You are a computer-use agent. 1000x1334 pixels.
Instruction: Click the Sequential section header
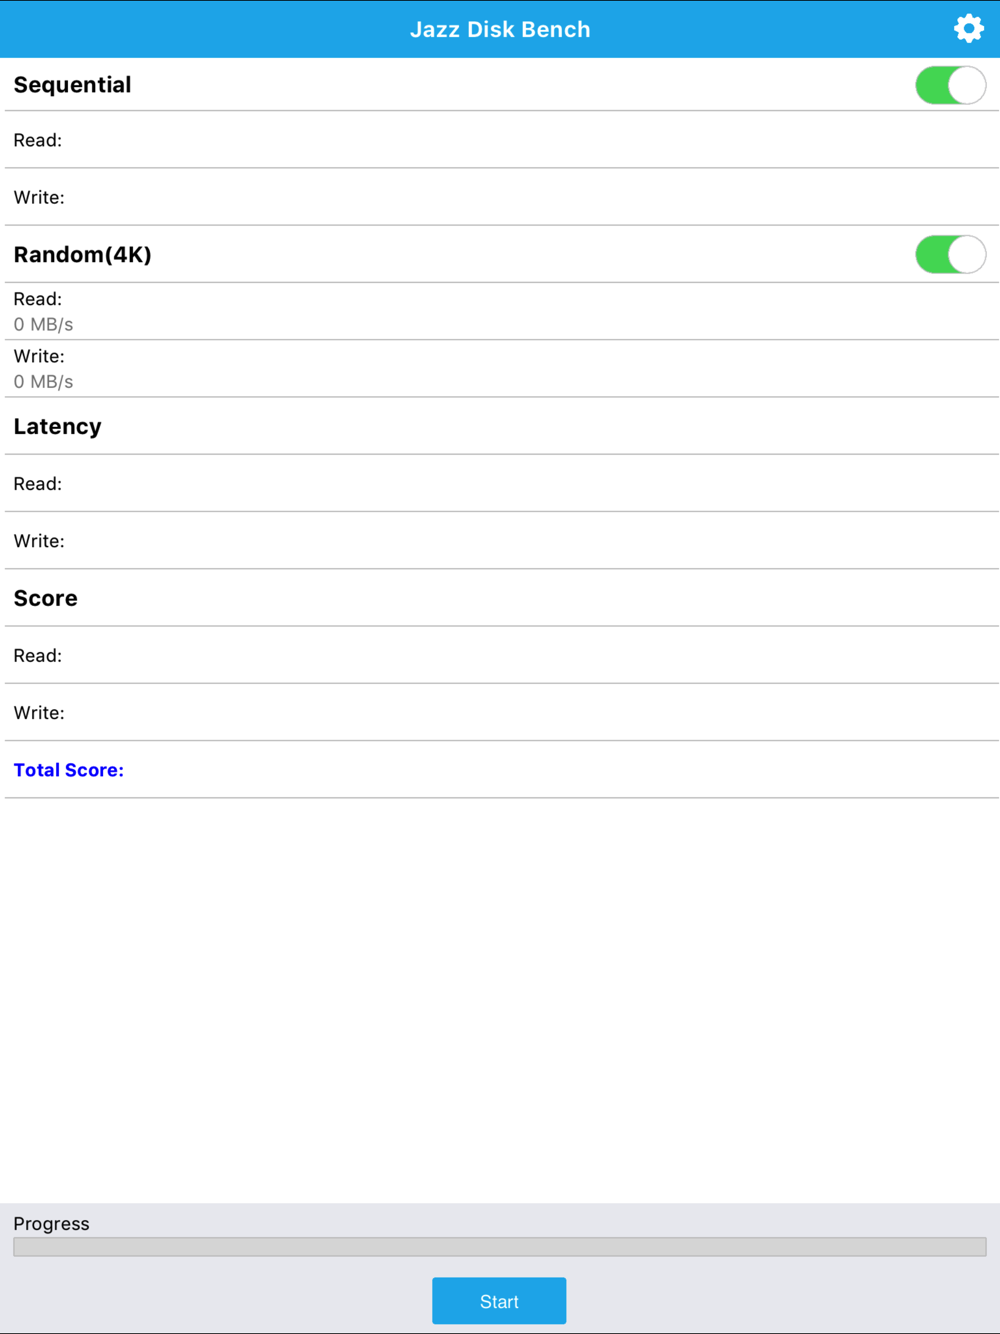[x=72, y=85]
